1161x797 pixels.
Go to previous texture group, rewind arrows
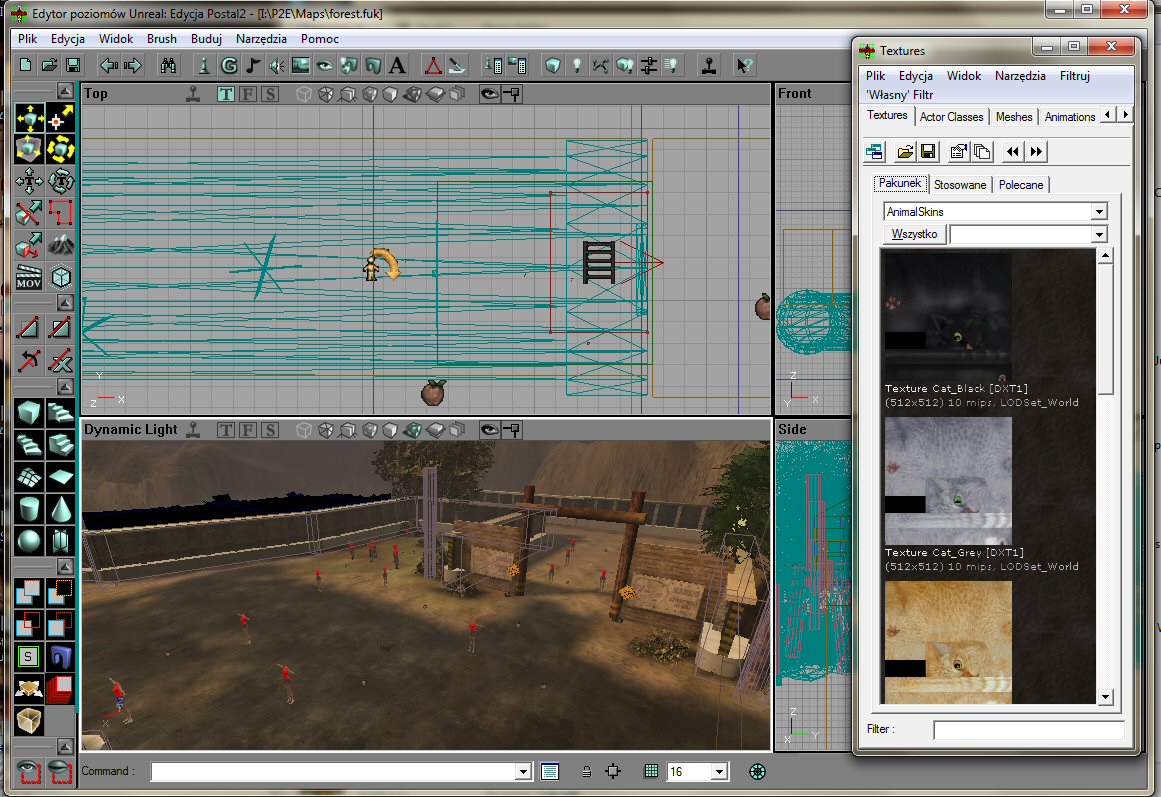[x=1012, y=152]
